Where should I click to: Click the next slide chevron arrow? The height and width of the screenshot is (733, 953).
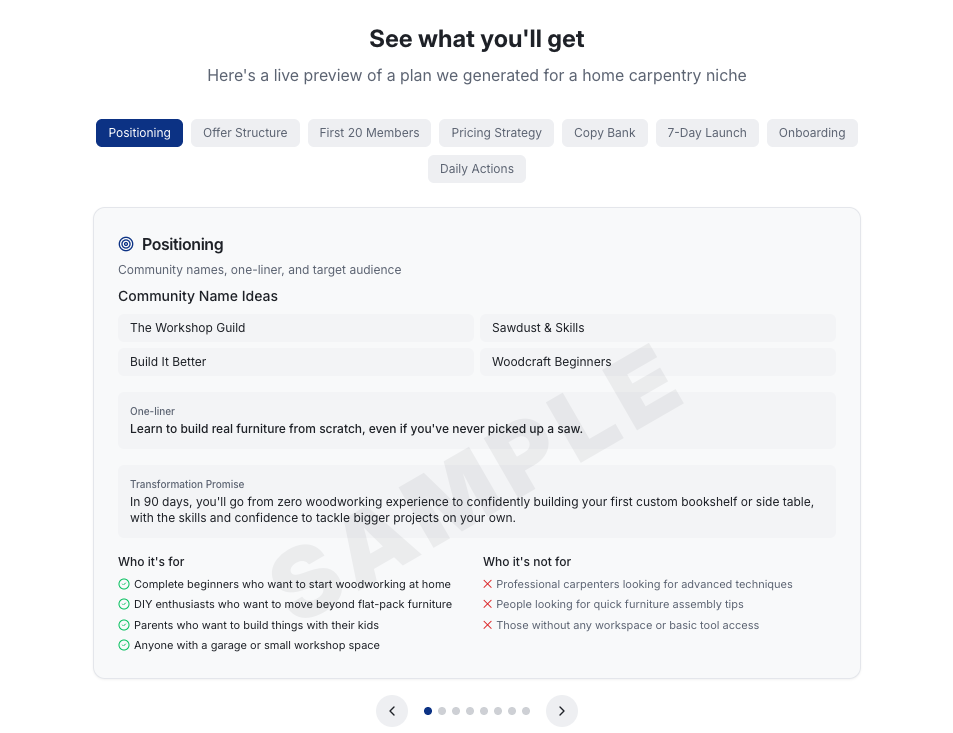click(562, 711)
